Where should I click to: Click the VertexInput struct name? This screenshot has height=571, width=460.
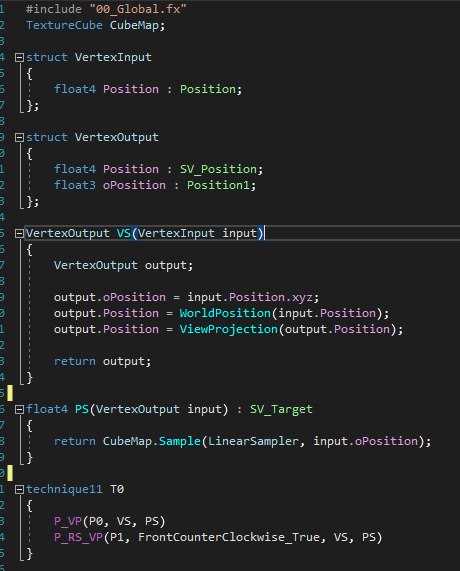(113, 57)
